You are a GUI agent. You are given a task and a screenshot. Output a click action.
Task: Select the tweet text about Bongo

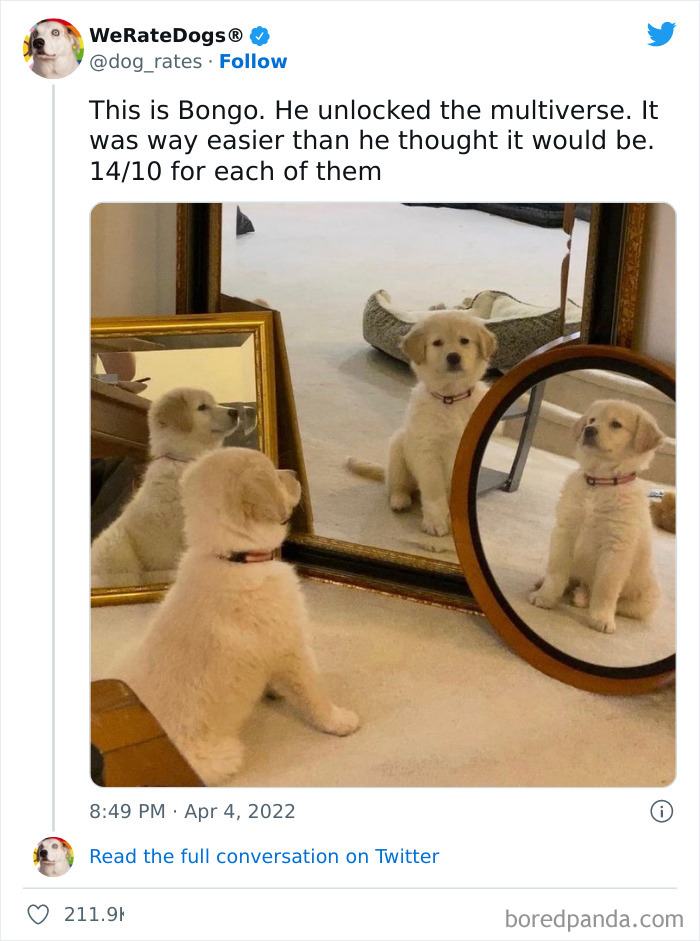[370, 140]
